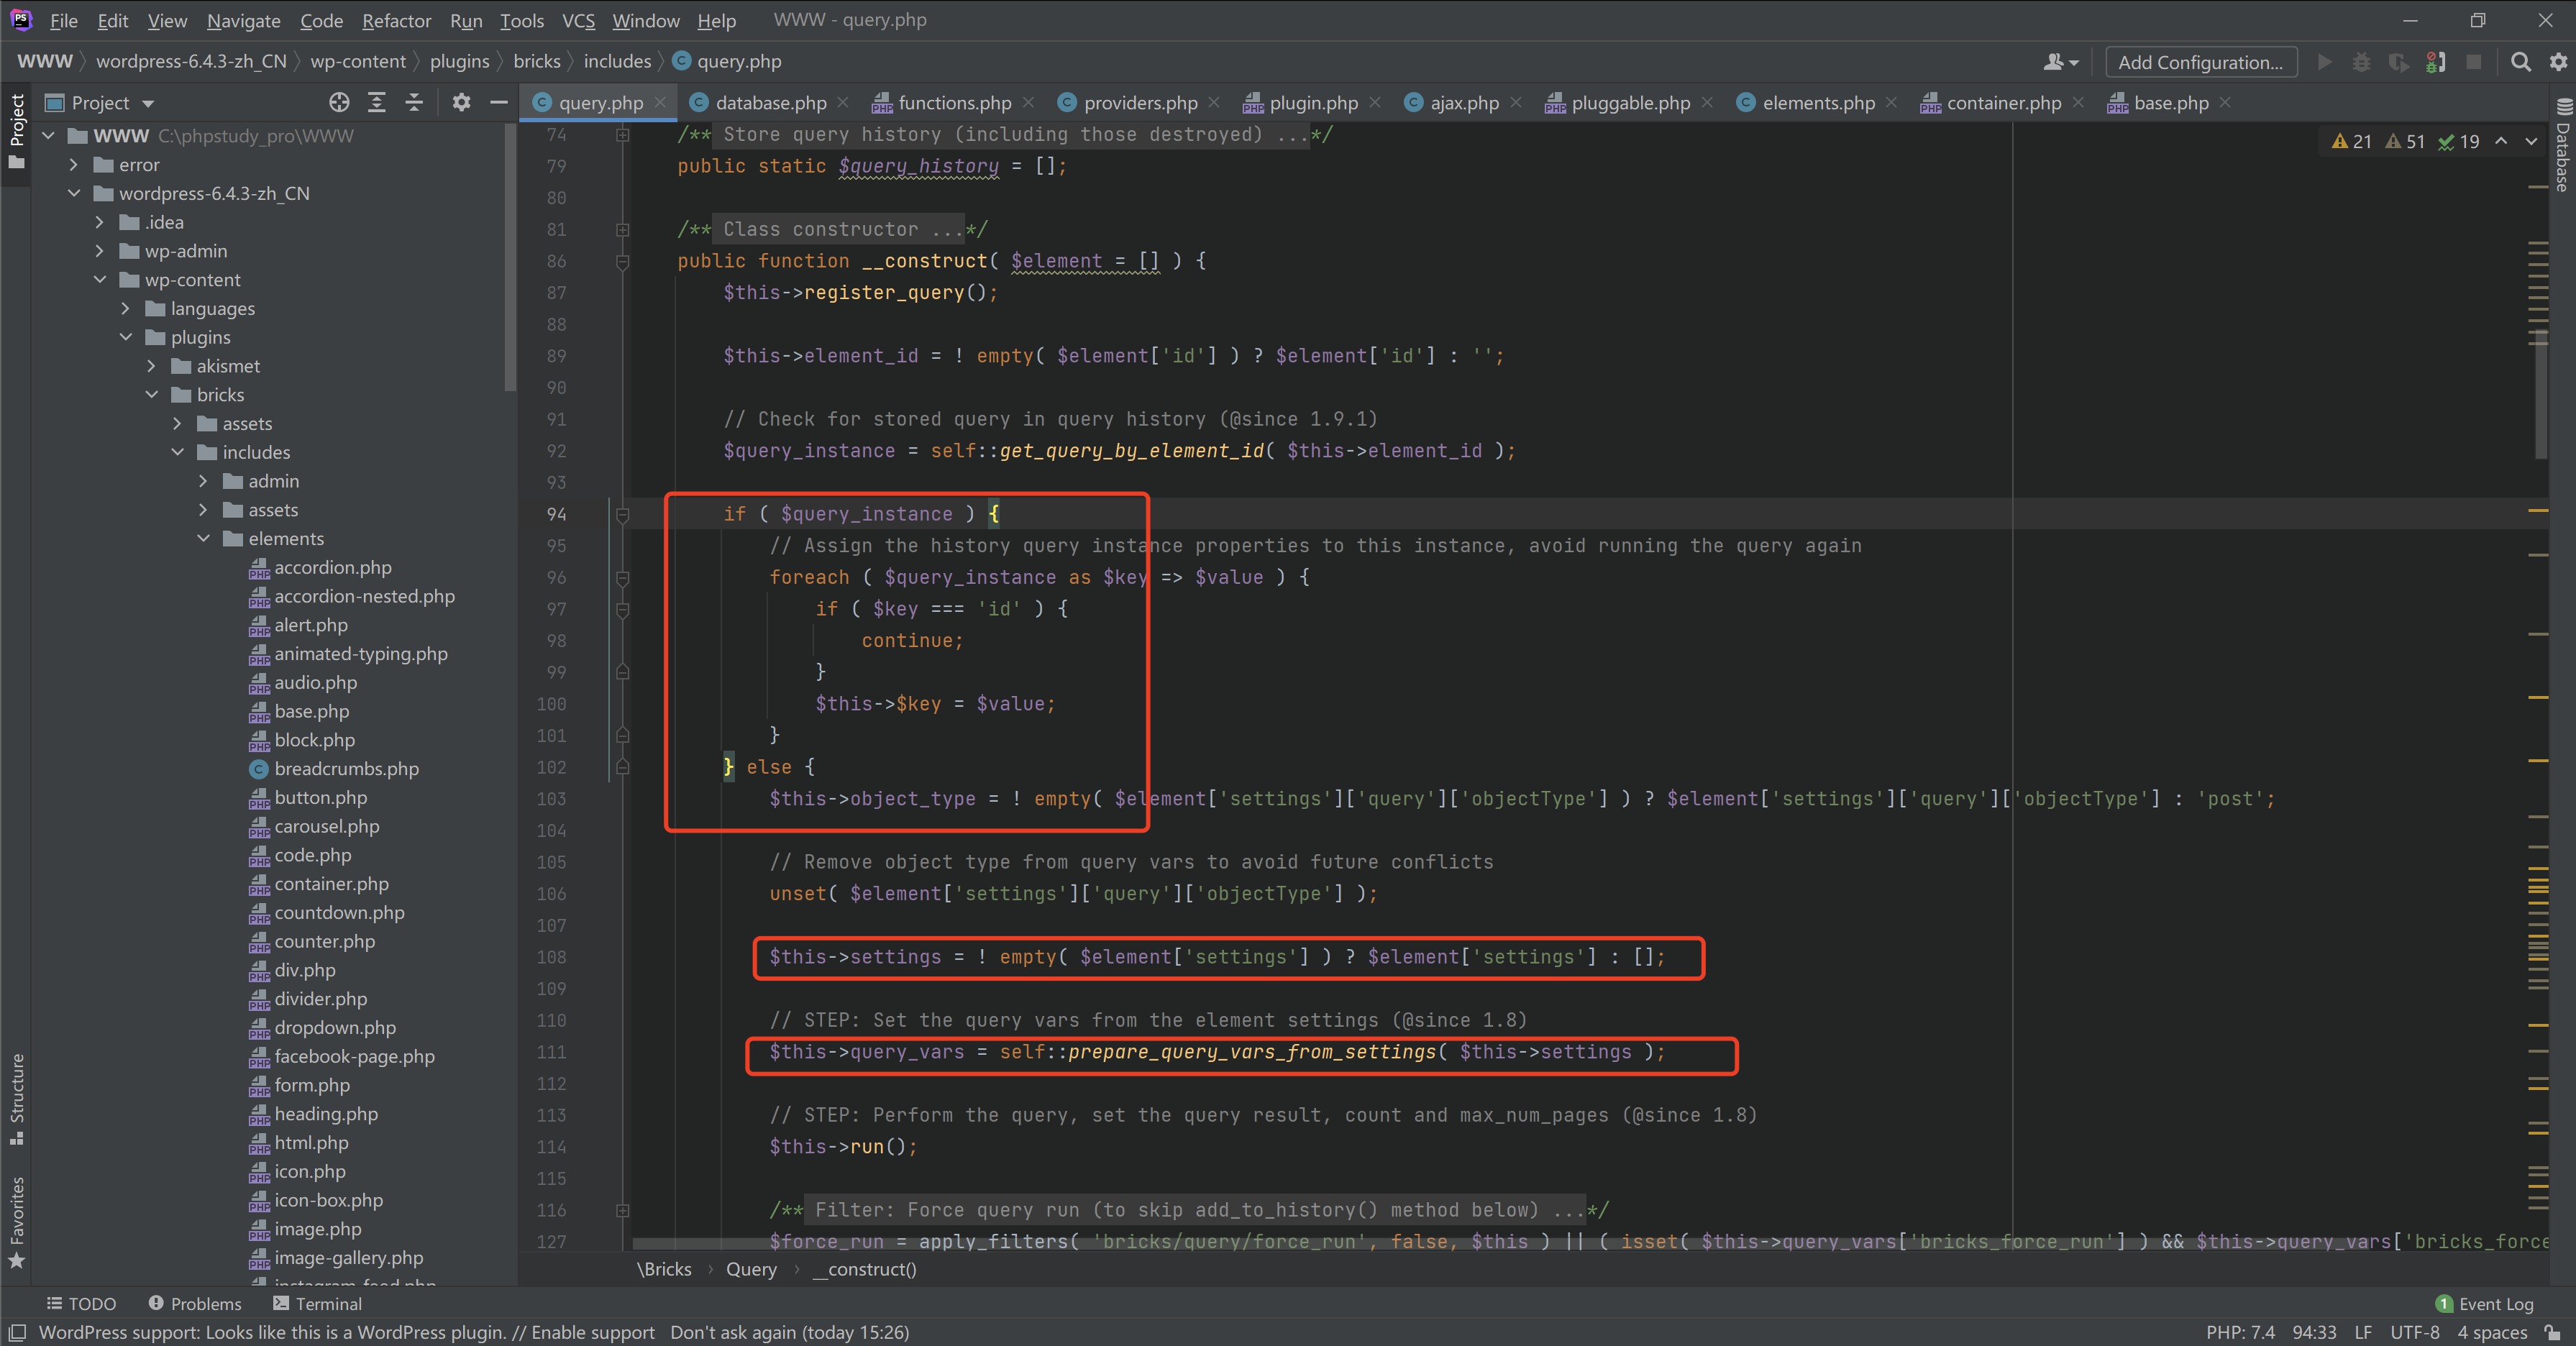
Task: Click Enable support link in status bar
Action: coord(593,1332)
